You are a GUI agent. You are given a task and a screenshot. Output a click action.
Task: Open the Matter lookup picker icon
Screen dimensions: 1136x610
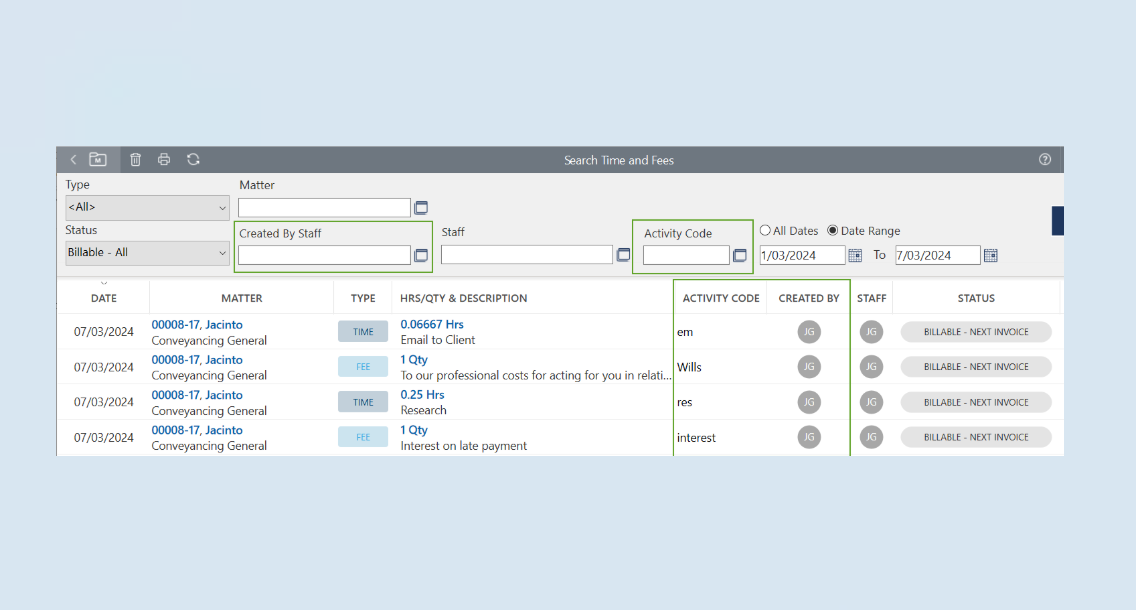pyautogui.click(x=421, y=208)
